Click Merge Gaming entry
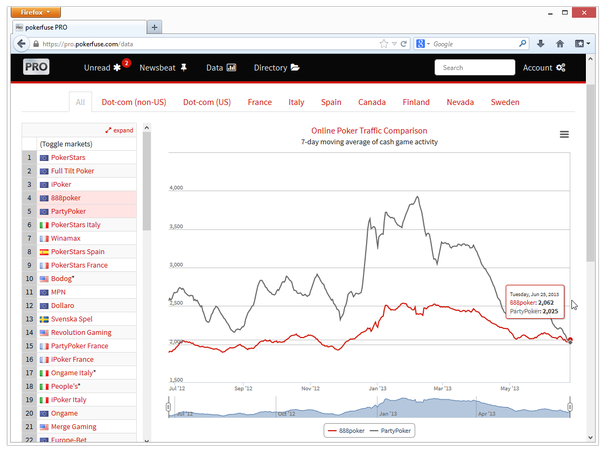 (79, 427)
